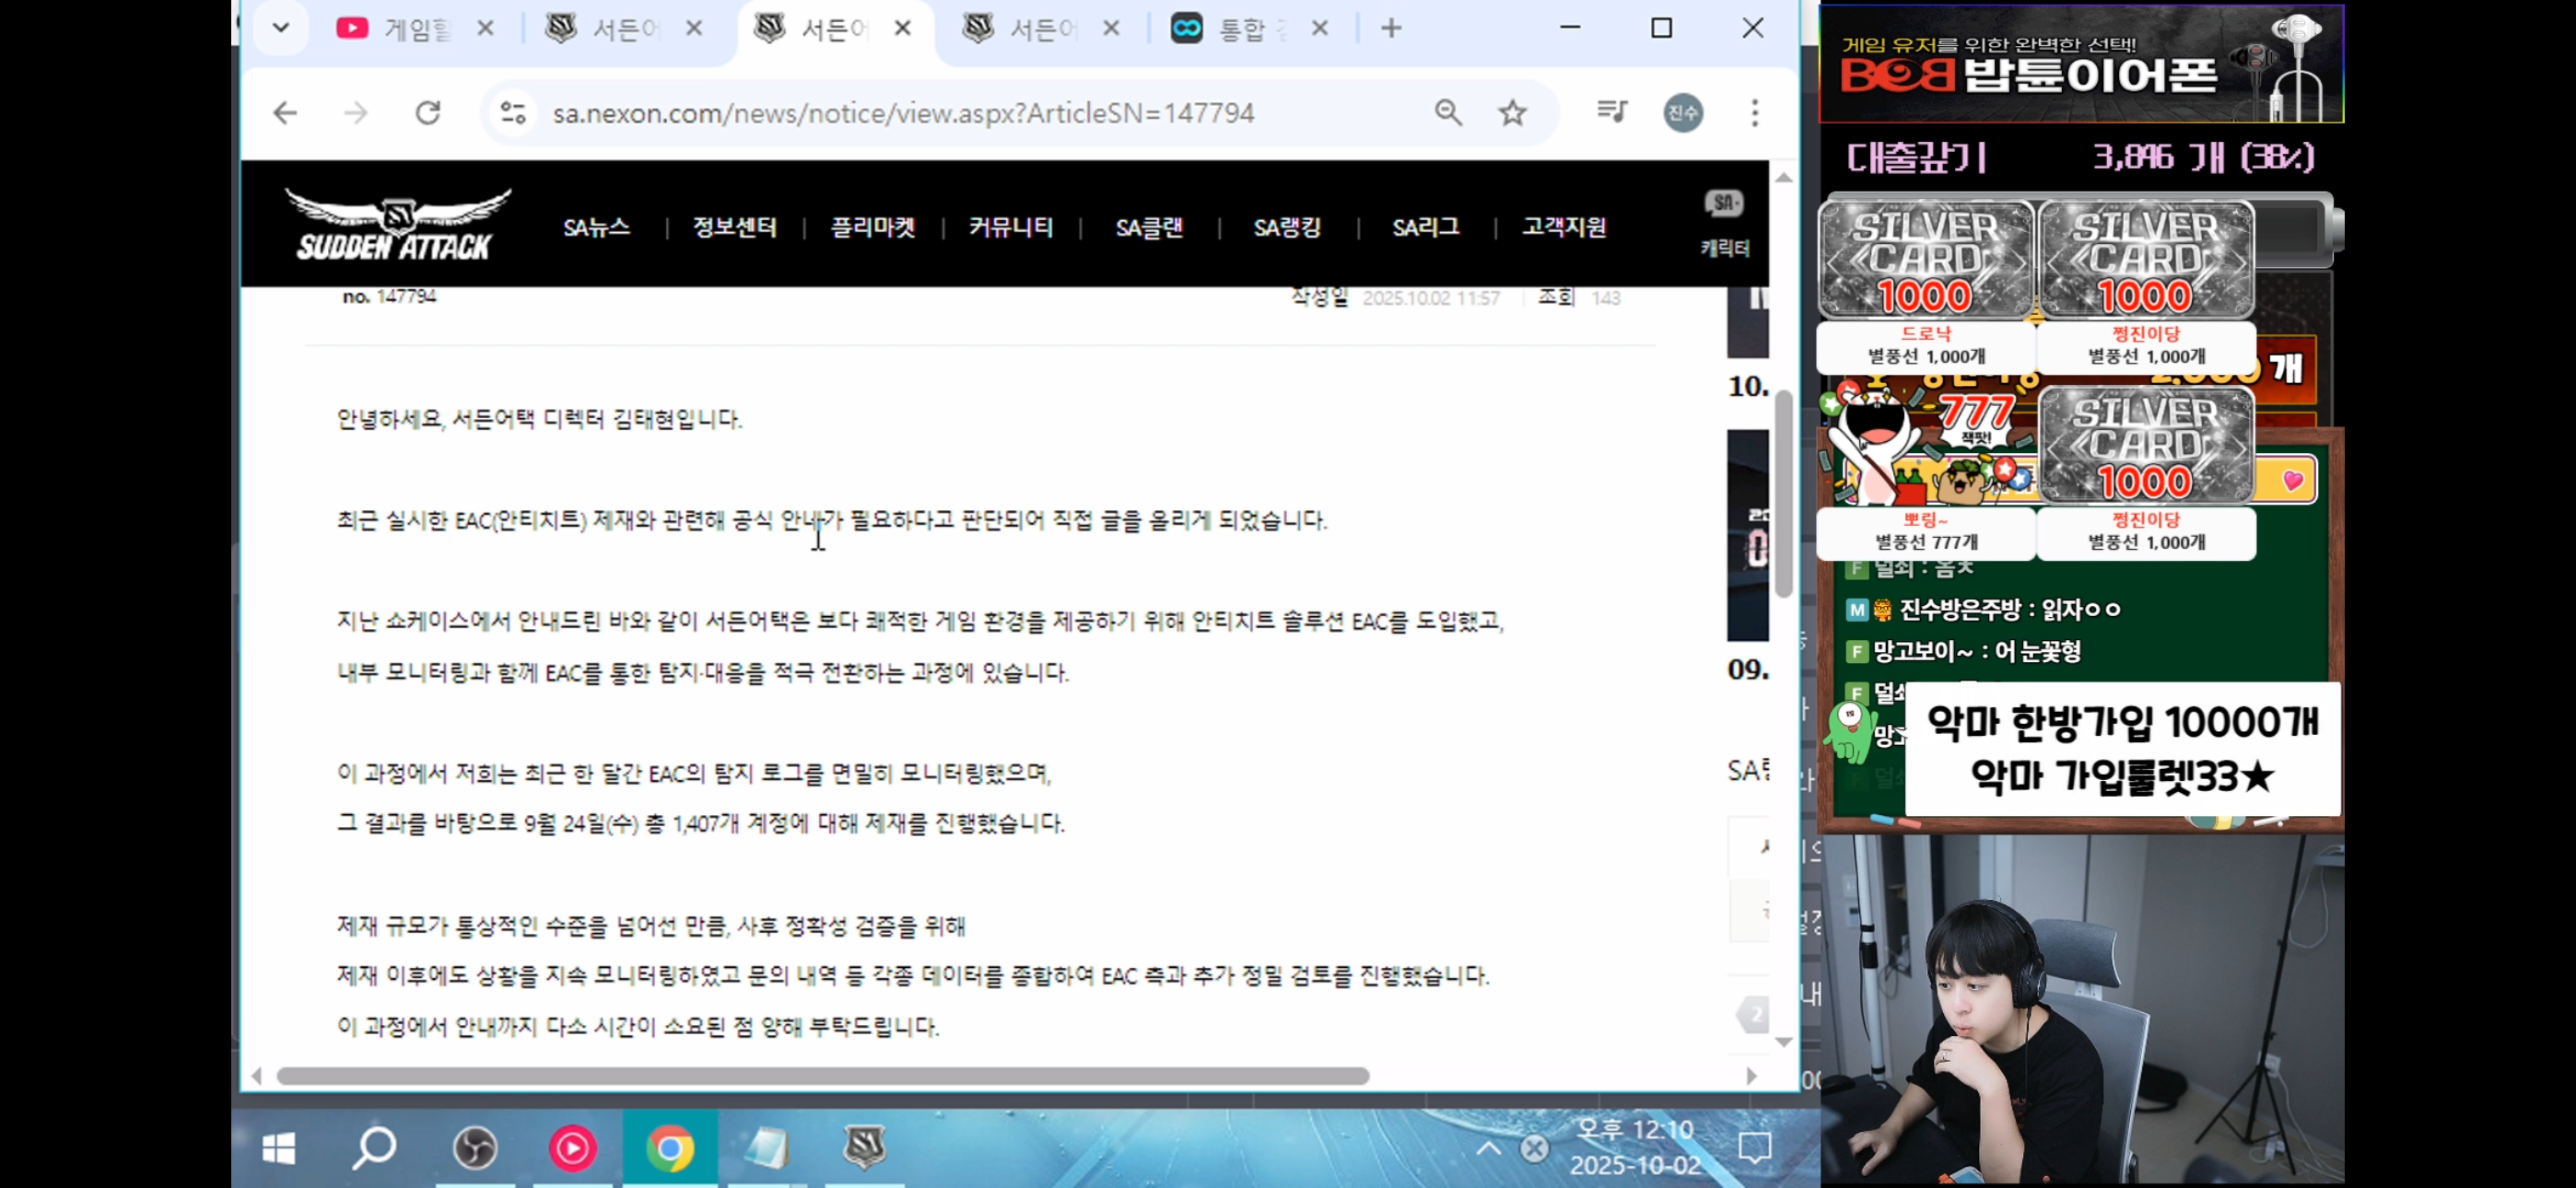Viewport: 2576px width, 1188px height.
Task: Open the 고객지원 link
Action: pyautogui.click(x=1563, y=228)
